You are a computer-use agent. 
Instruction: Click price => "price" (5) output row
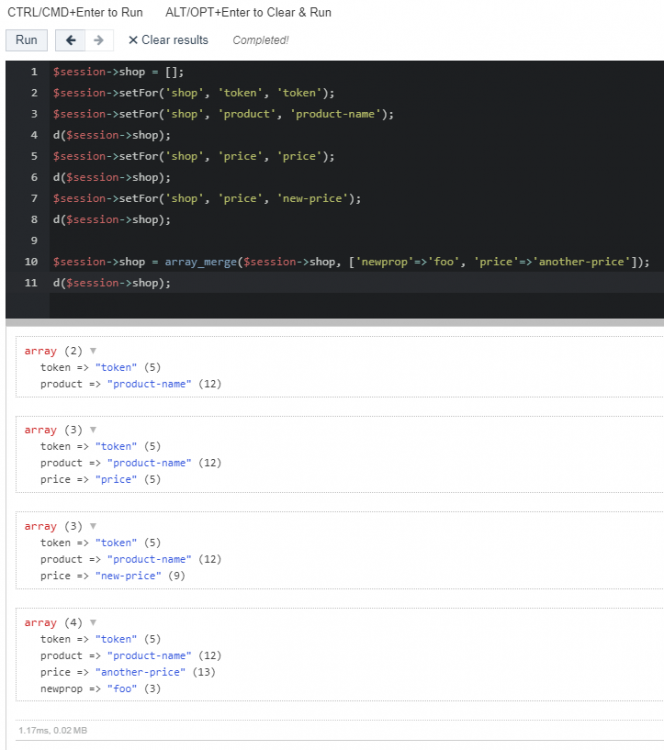coord(100,479)
